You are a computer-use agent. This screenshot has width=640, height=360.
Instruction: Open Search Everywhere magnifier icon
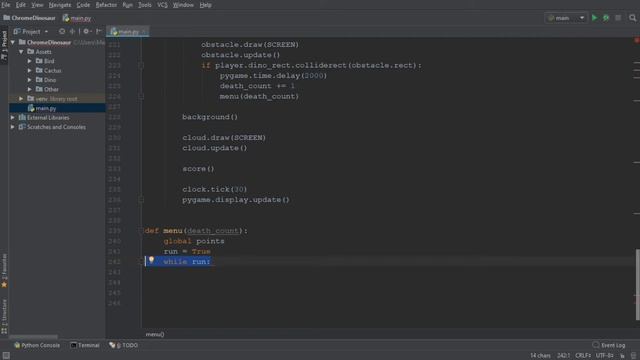point(633,18)
